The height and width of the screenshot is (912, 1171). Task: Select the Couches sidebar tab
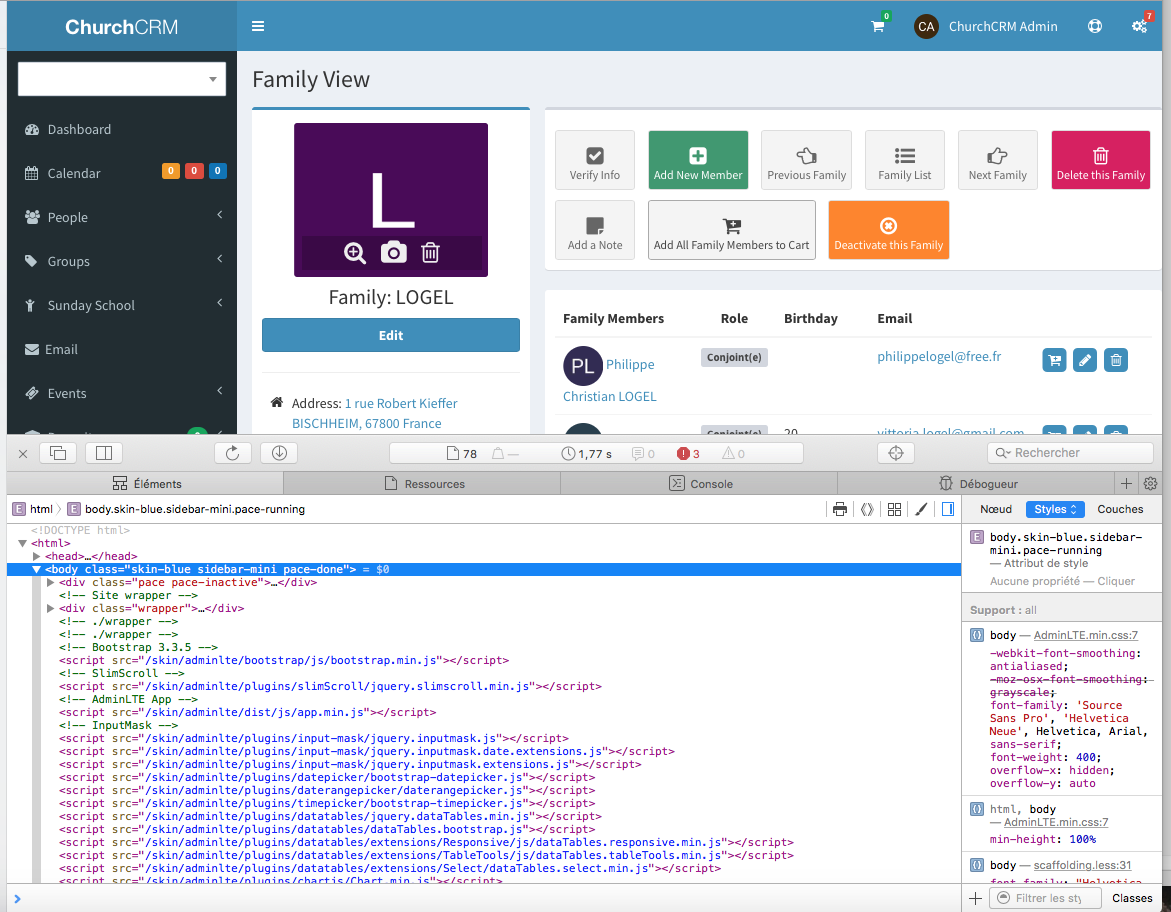pos(1119,509)
